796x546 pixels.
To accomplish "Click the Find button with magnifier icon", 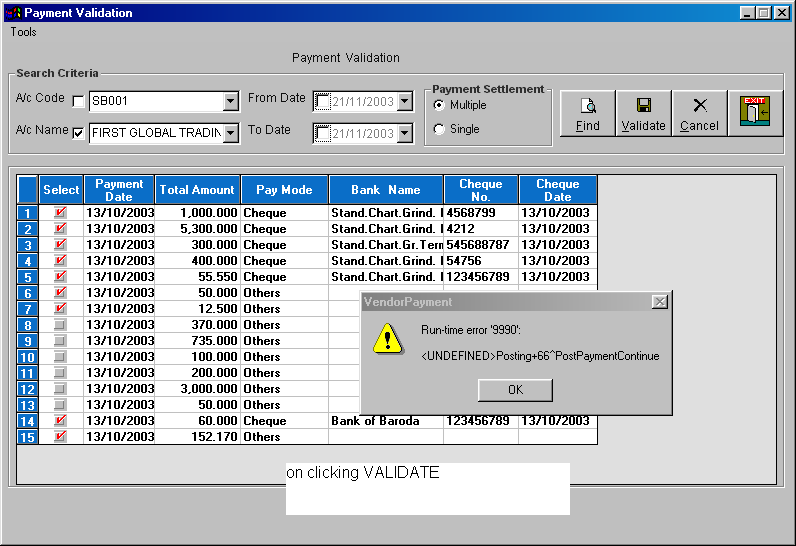I will (x=587, y=114).
